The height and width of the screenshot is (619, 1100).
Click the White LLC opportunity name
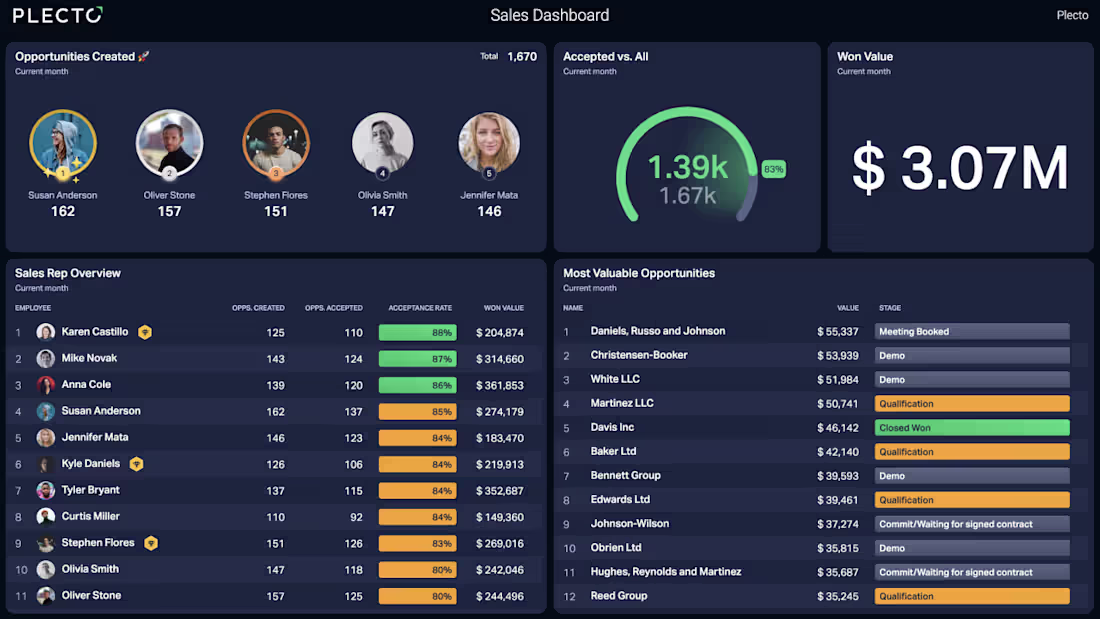[615, 379]
